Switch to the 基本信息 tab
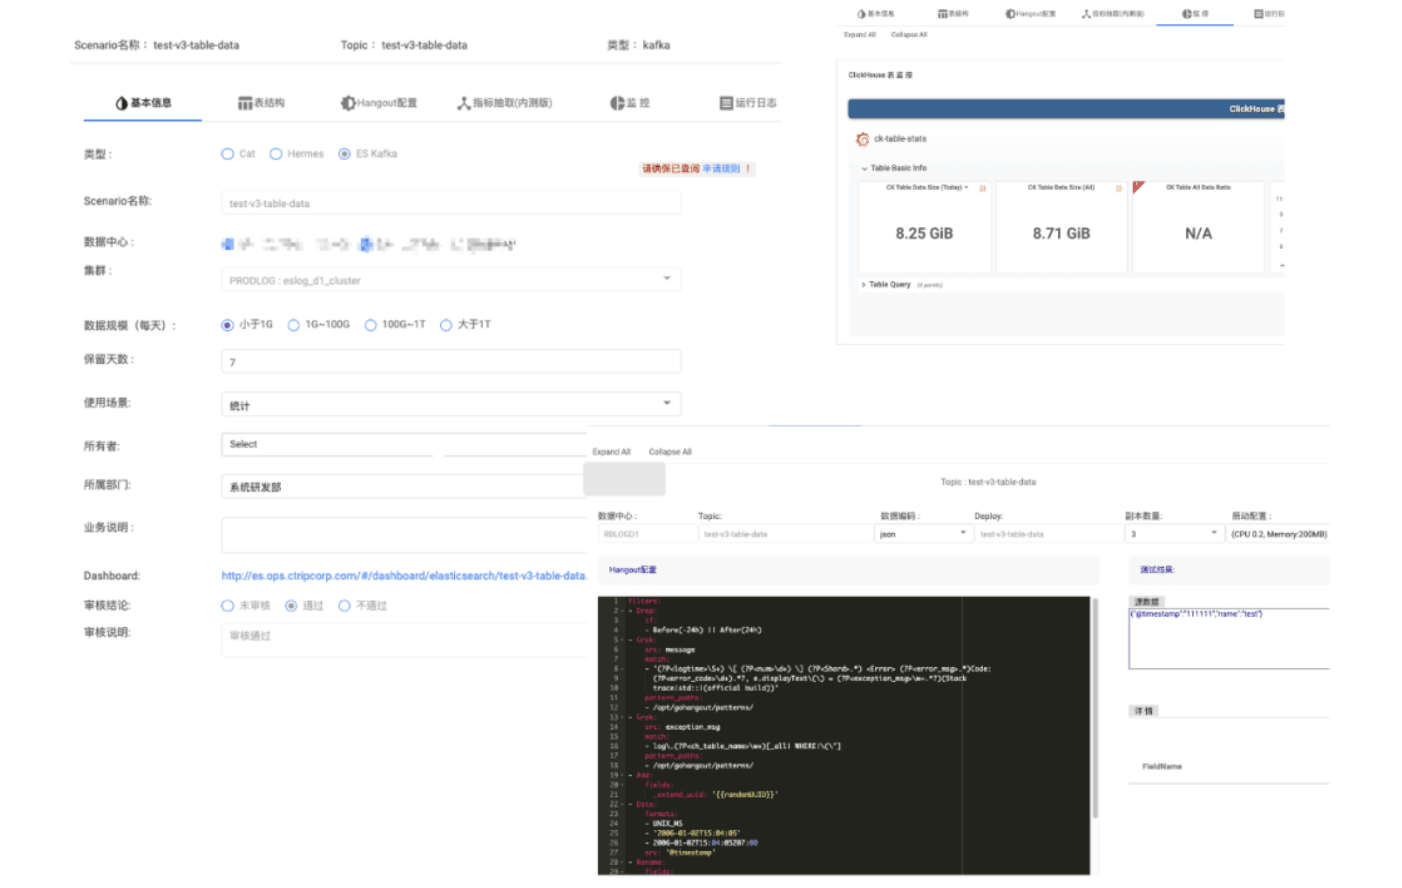This screenshot has height=888, width=1402. (x=143, y=103)
